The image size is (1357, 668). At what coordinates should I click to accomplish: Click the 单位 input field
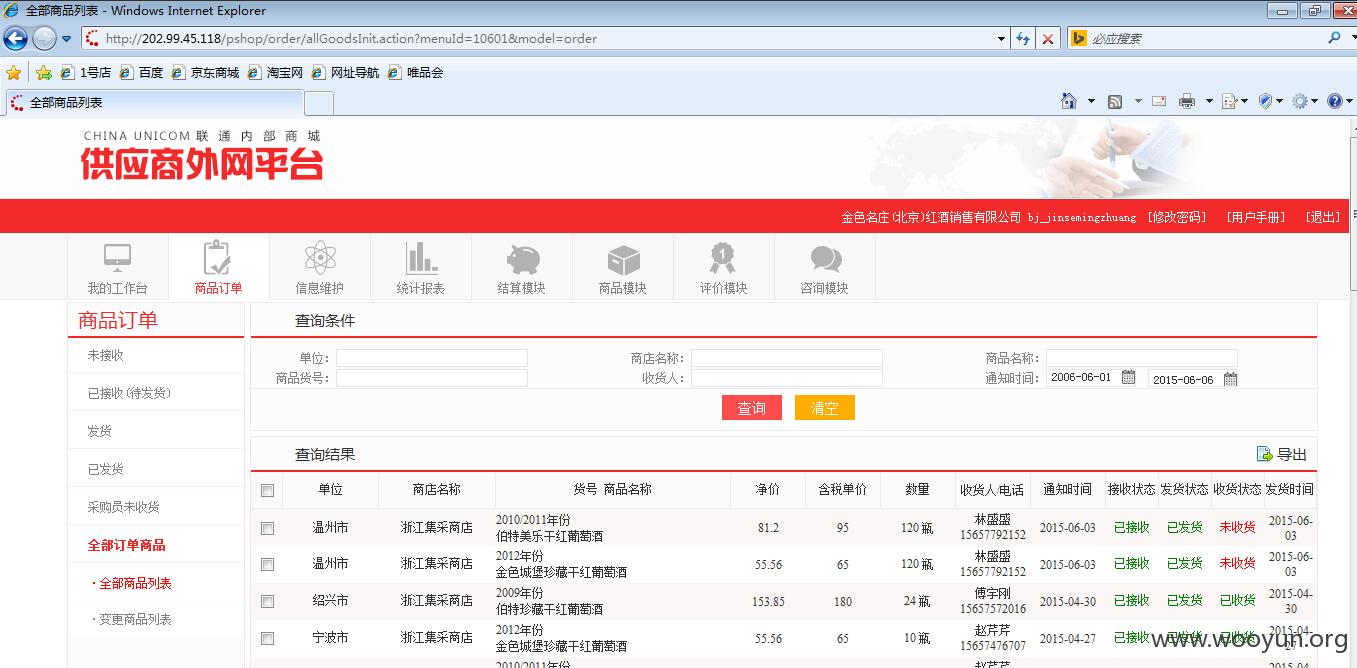[432, 358]
